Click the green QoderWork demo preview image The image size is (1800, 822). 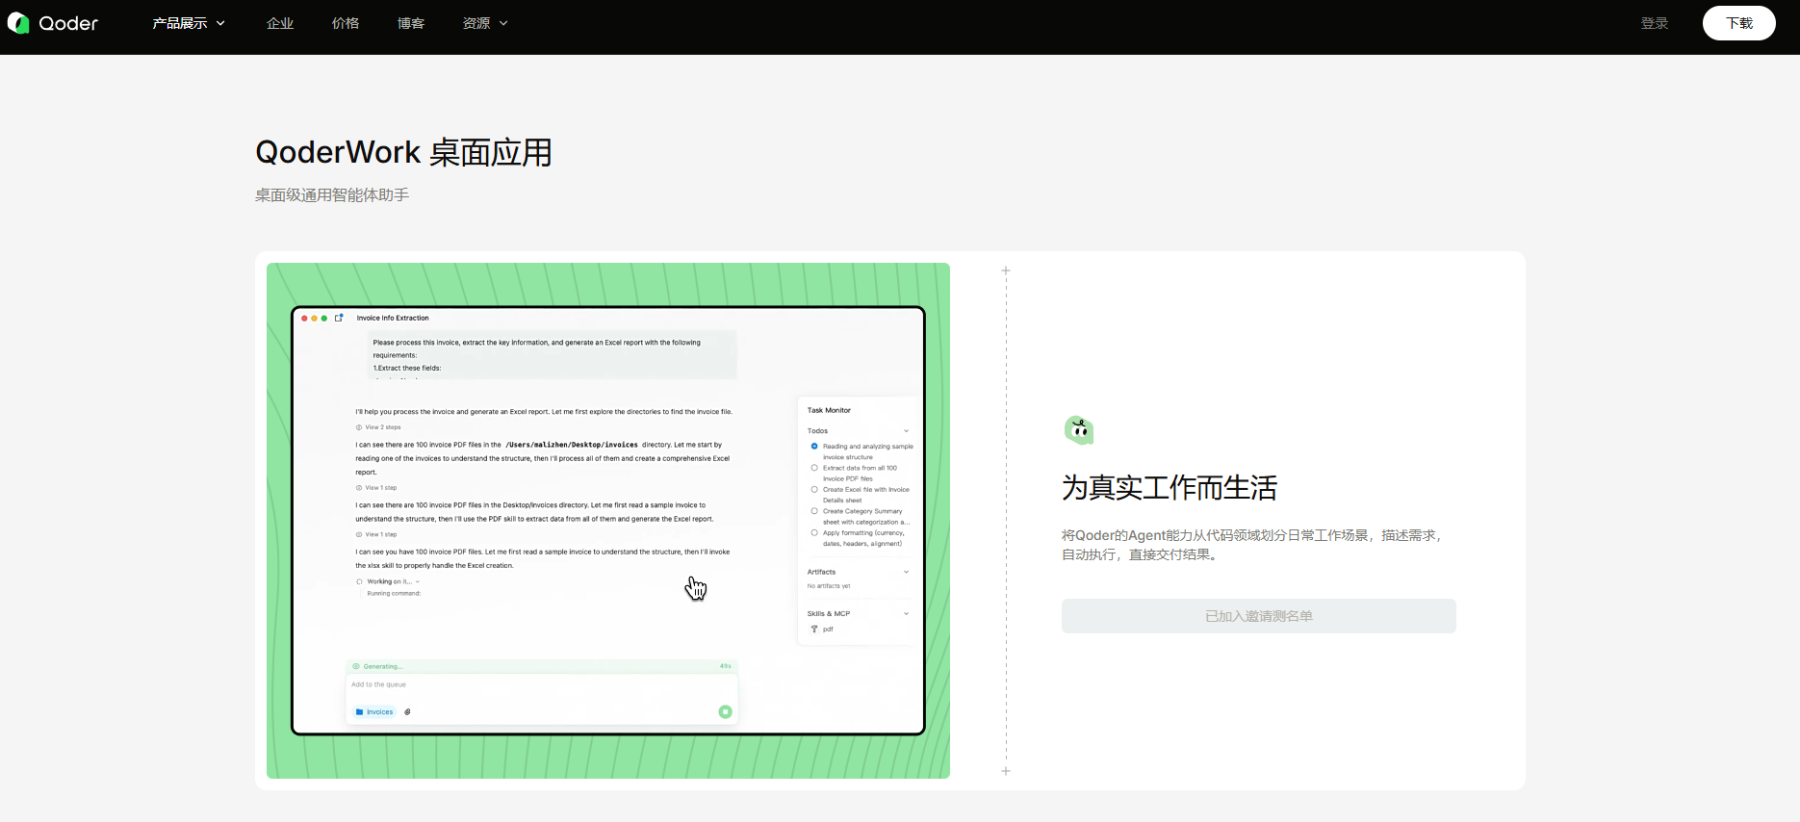[x=608, y=521]
